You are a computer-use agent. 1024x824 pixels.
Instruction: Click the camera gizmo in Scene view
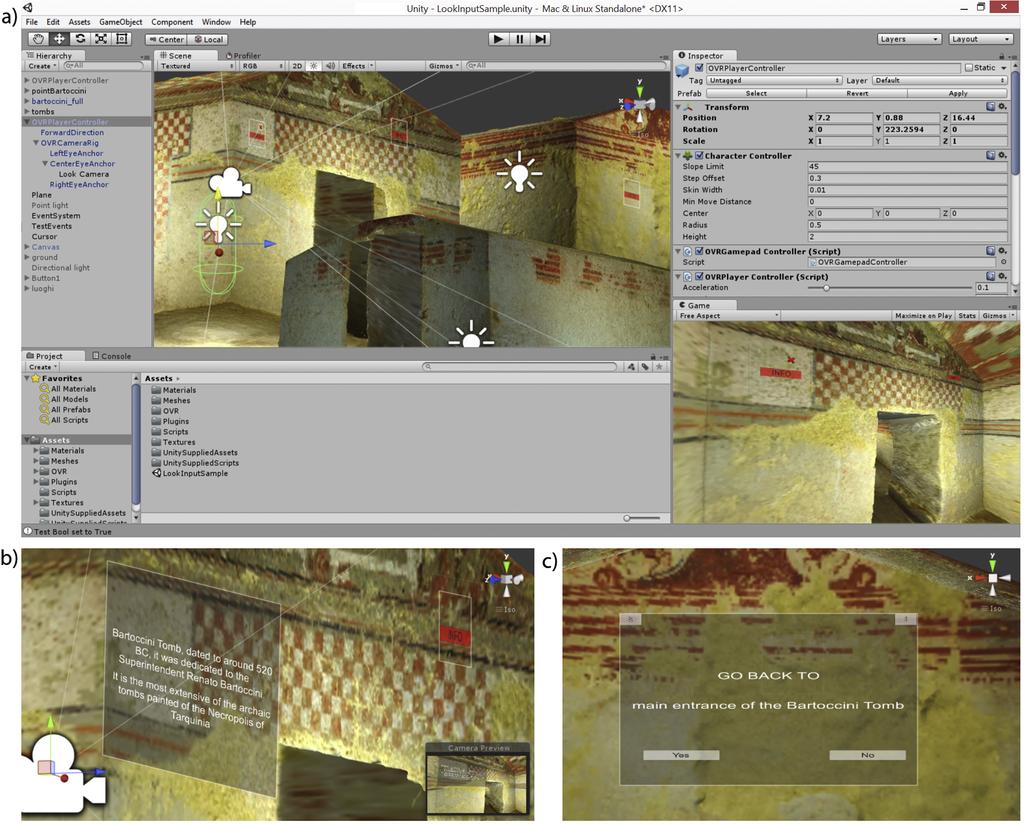229,183
